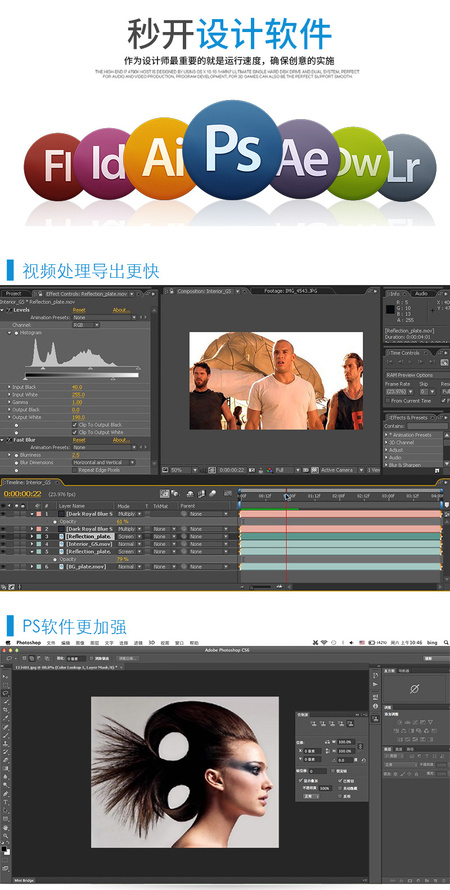Open the Channel RGB dropdown
This screenshot has height=890, width=450.
click(x=86, y=325)
